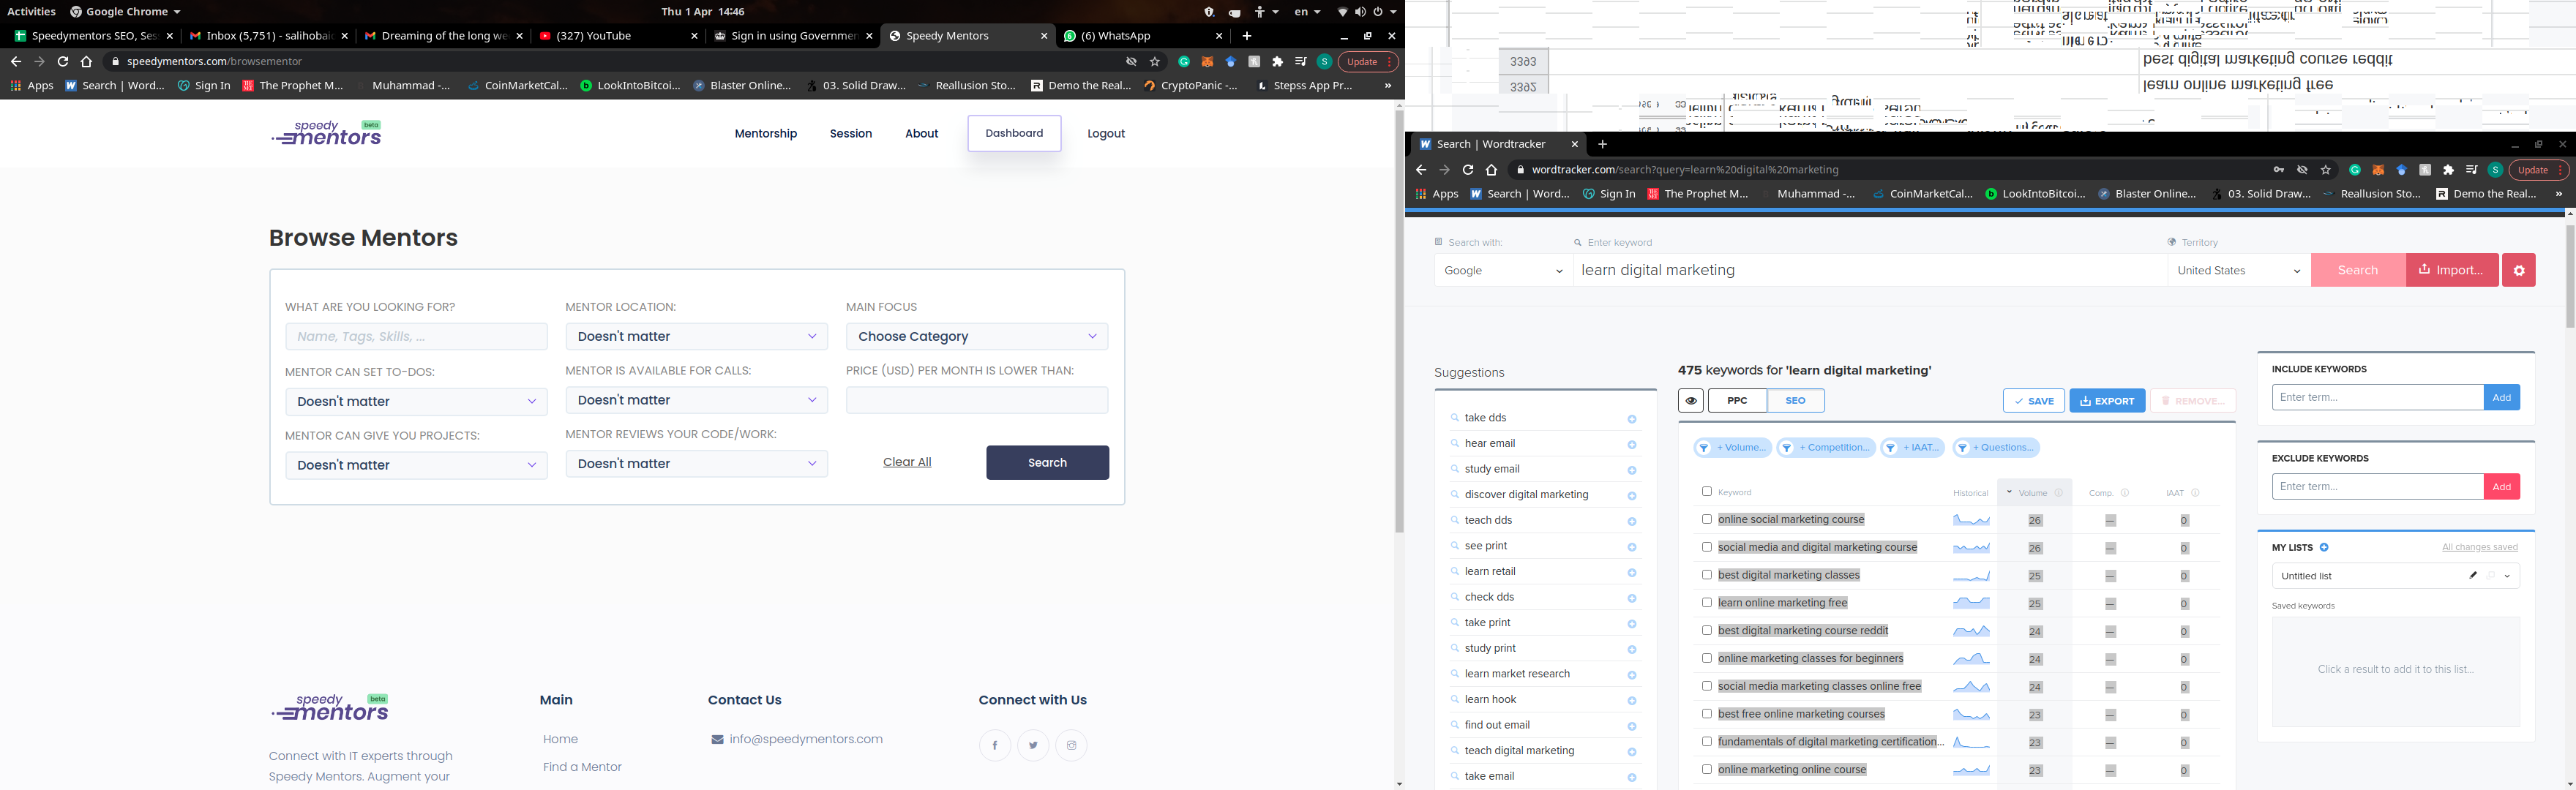Open Speedy Mentors Instagram icon
Image resolution: width=2576 pixels, height=790 pixels.
point(1071,745)
